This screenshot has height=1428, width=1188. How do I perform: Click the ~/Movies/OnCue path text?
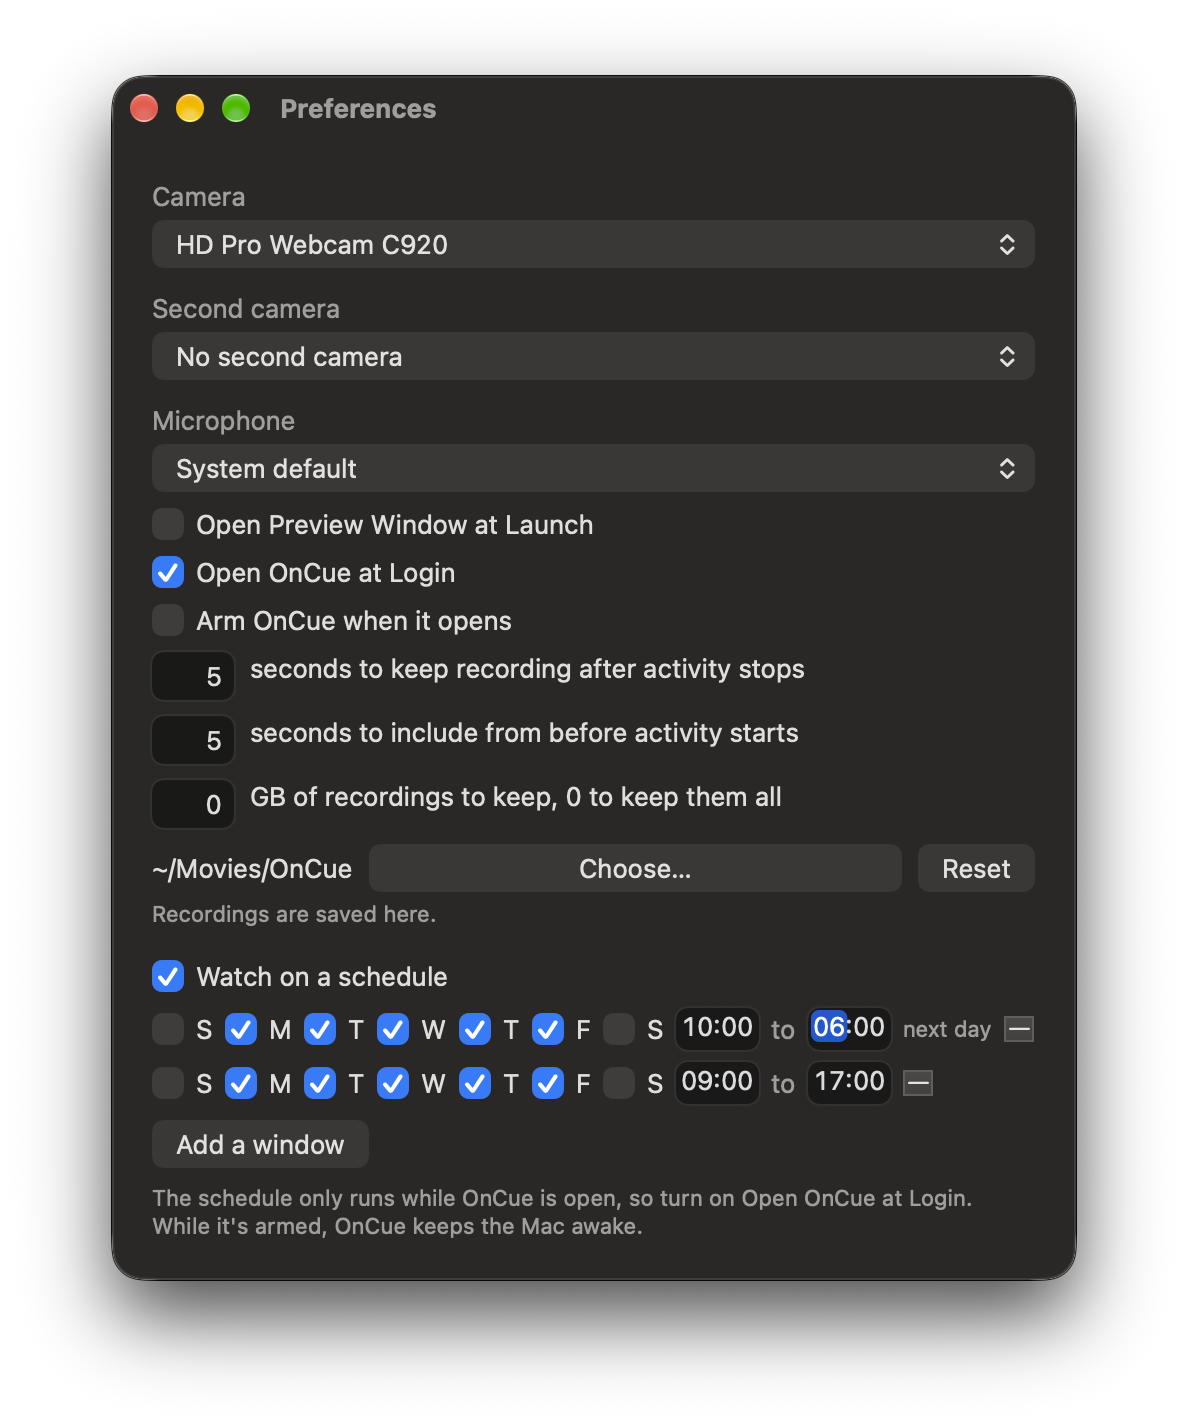coord(252,869)
